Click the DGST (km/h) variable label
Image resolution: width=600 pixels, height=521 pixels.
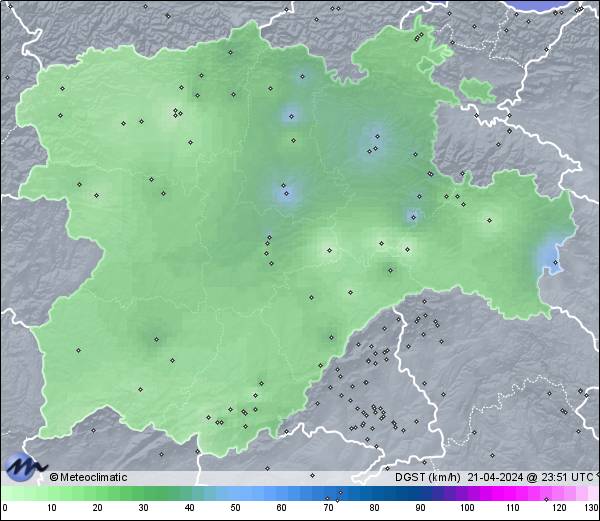(428, 477)
